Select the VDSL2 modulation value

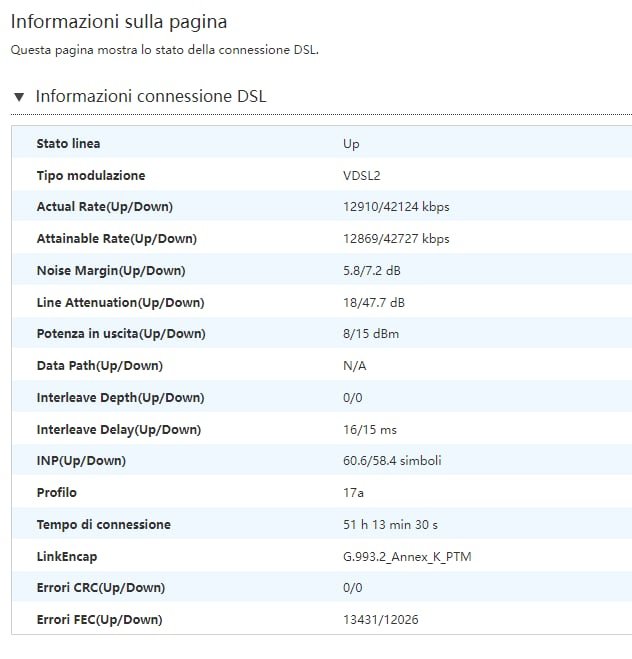coord(362,176)
